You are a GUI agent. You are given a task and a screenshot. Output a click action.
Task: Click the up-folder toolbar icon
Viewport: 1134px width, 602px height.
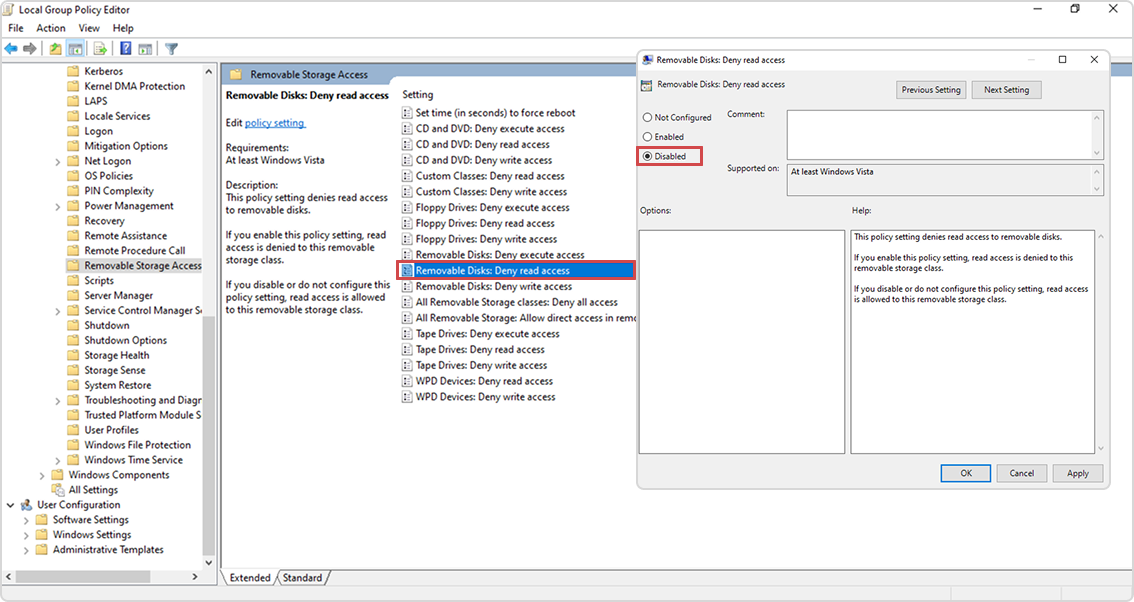click(x=55, y=48)
